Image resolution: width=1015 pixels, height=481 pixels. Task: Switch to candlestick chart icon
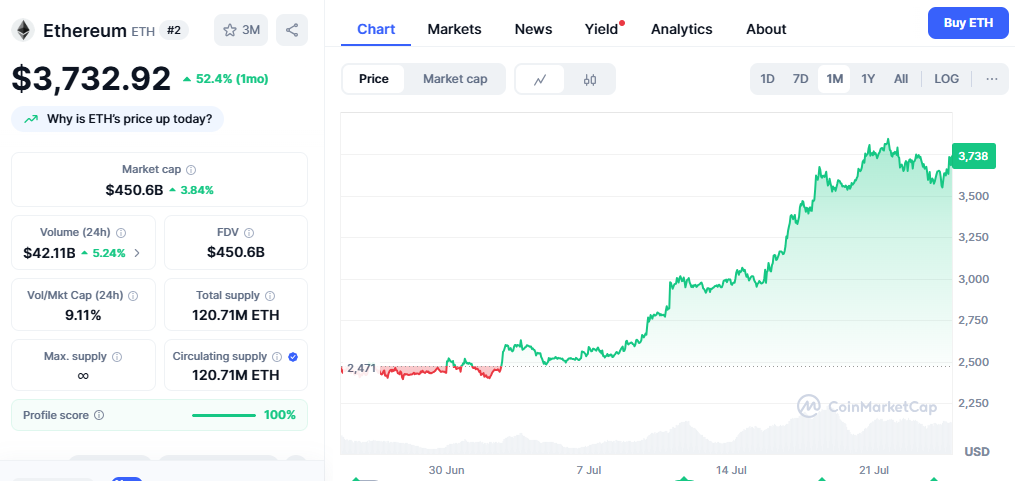589,80
